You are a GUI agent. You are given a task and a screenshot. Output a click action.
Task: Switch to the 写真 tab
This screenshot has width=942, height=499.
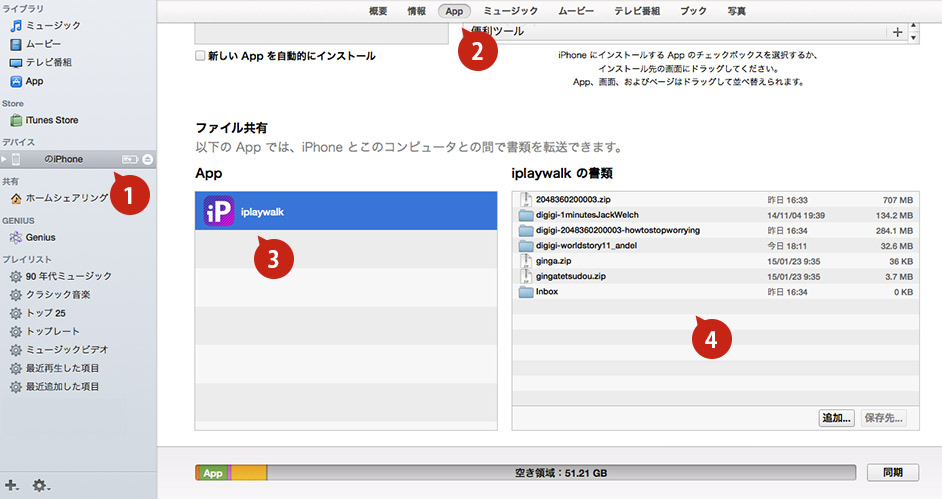coord(737,11)
